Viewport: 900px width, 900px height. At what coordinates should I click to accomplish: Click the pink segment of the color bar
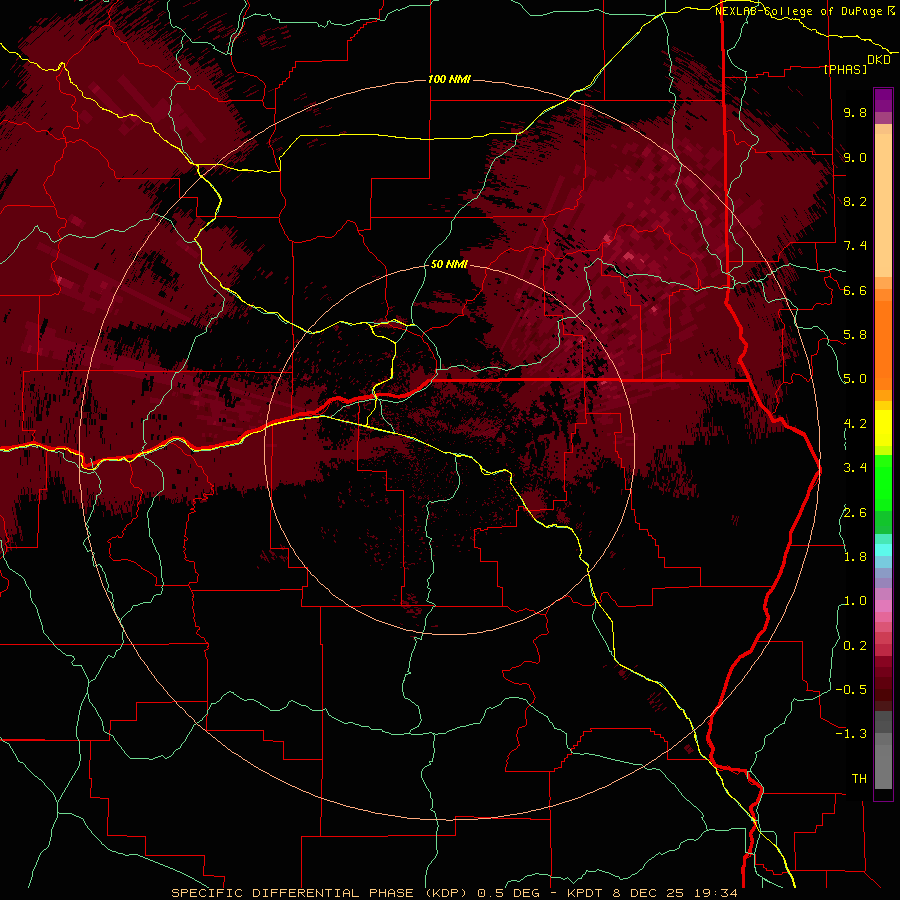coord(883,606)
